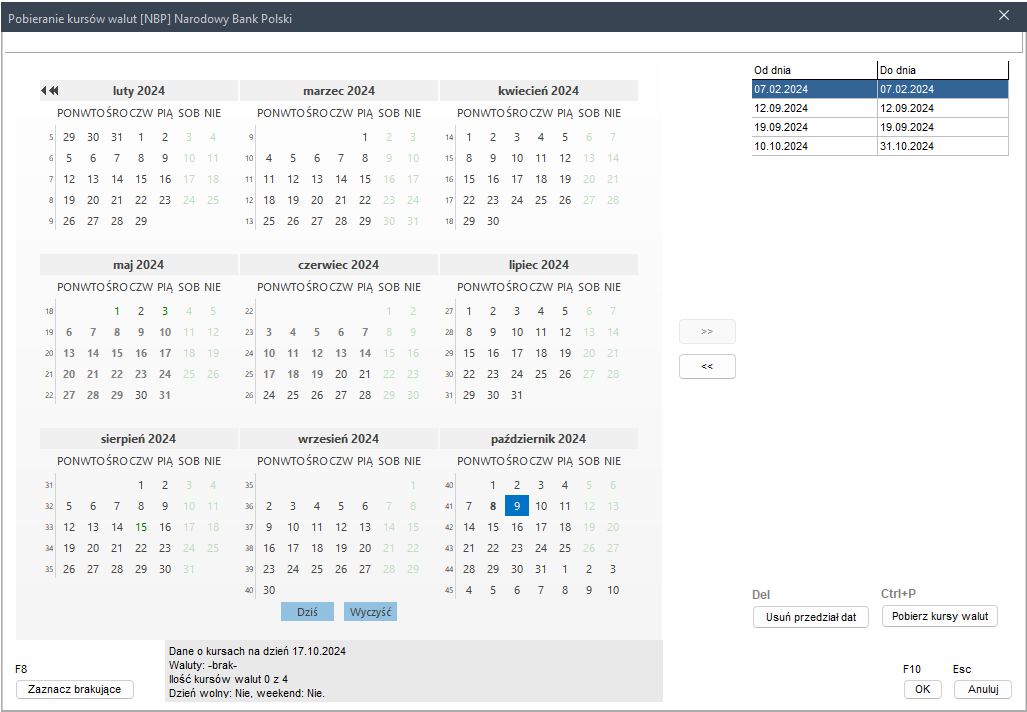Select green holiday day 15 in sierpień 2024

click(141, 527)
